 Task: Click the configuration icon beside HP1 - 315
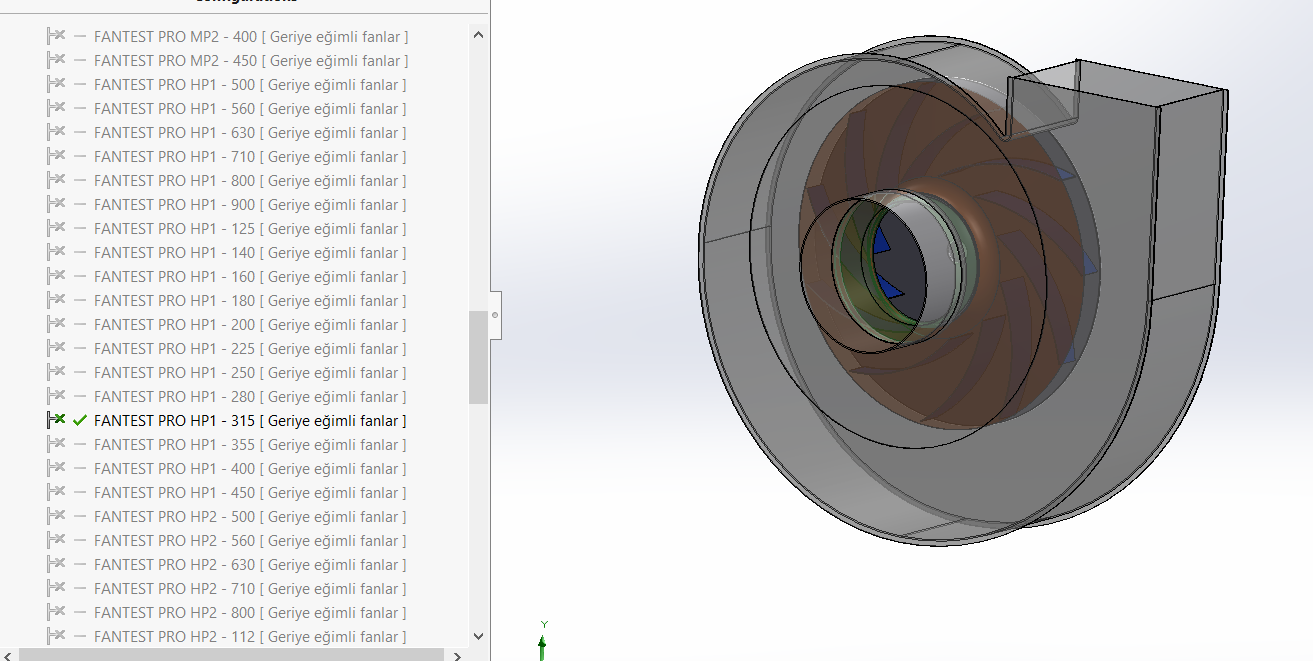pyautogui.click(x=57, y=420)
